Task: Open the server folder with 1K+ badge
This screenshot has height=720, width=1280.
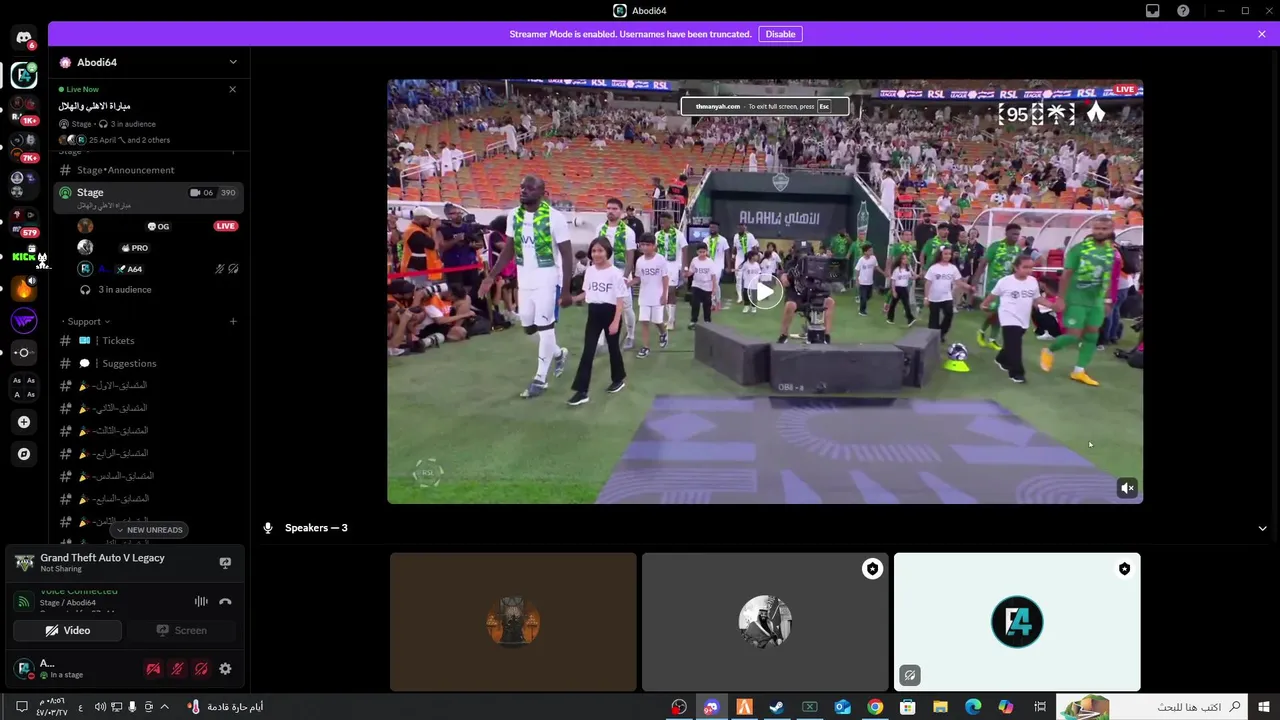Action: coord(24,108)
